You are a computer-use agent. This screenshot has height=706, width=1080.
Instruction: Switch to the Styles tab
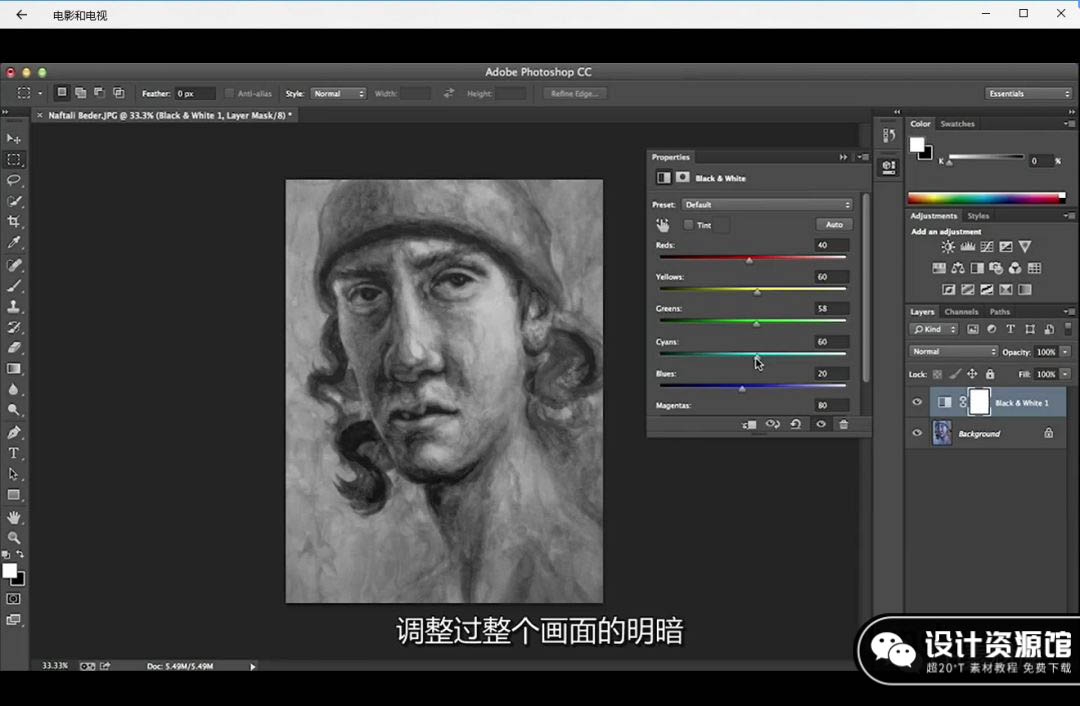point(978,216)
